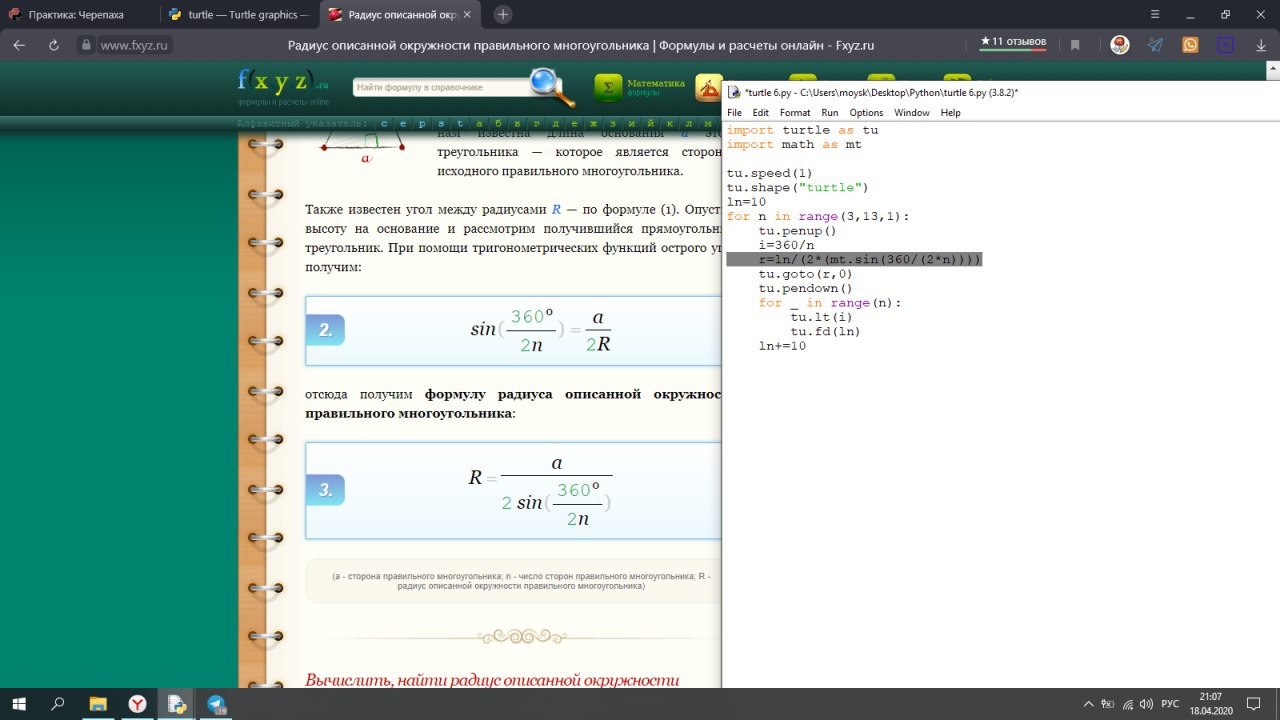1280x720 pixels.
Task: Switch to the "turtle — Turtle graphics" browser tab
Action: 240,15
